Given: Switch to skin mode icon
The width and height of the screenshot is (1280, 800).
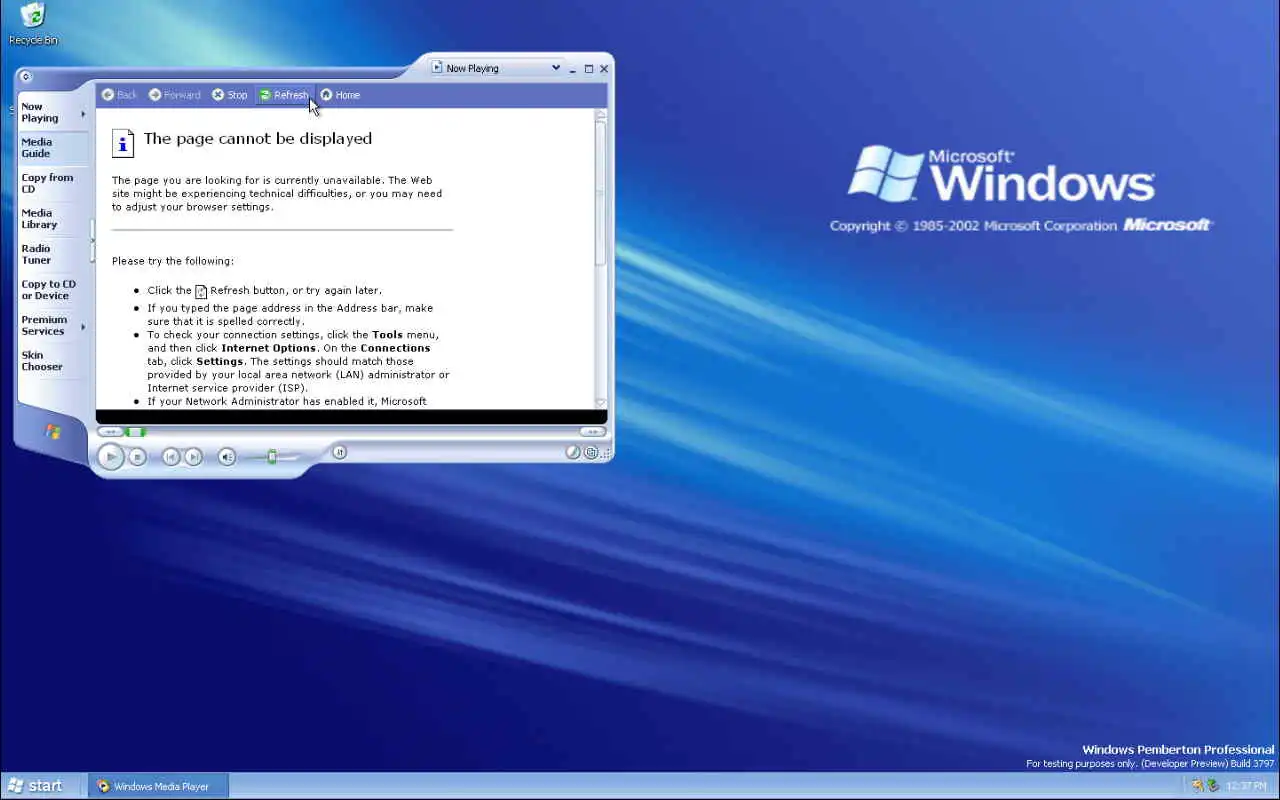Looking at the screenshot, I should pyautogui.click(x=591, y=453).
